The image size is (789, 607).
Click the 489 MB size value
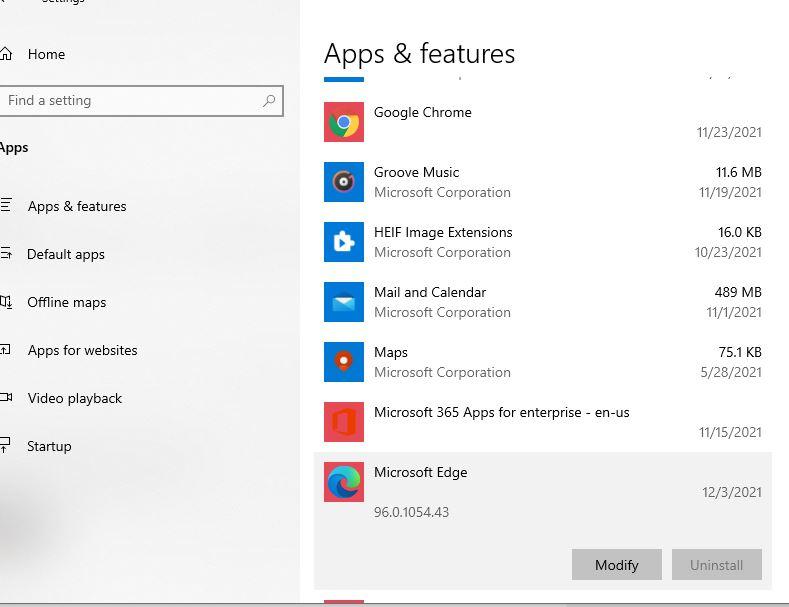(738, 292)
